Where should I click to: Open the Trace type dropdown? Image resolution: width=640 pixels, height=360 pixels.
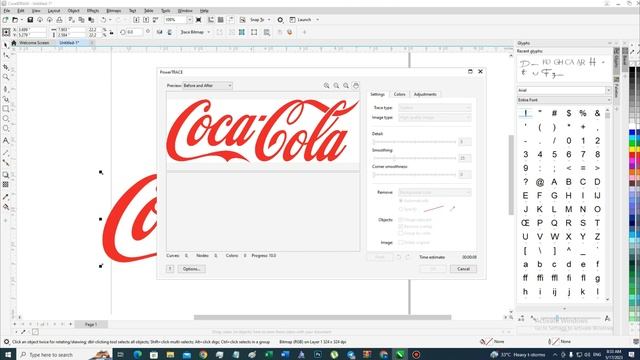click(435, 108)
